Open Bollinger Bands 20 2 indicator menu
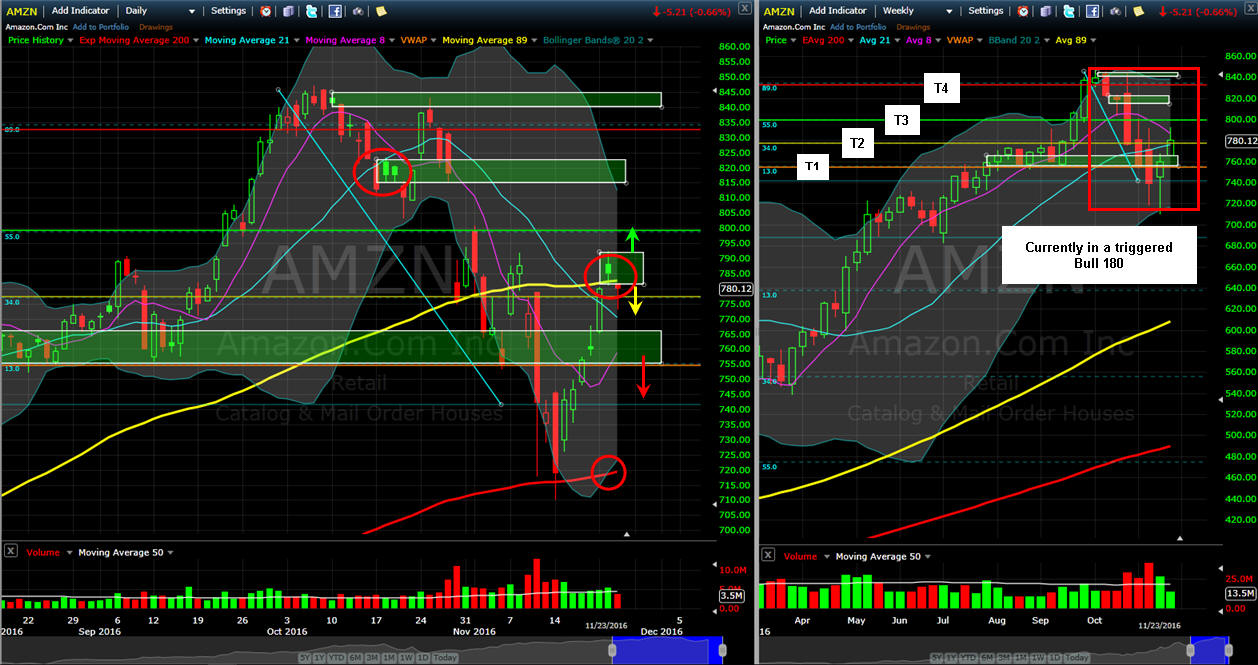The height and width of the screenshot is (665, 1258). tap(596, 40)
